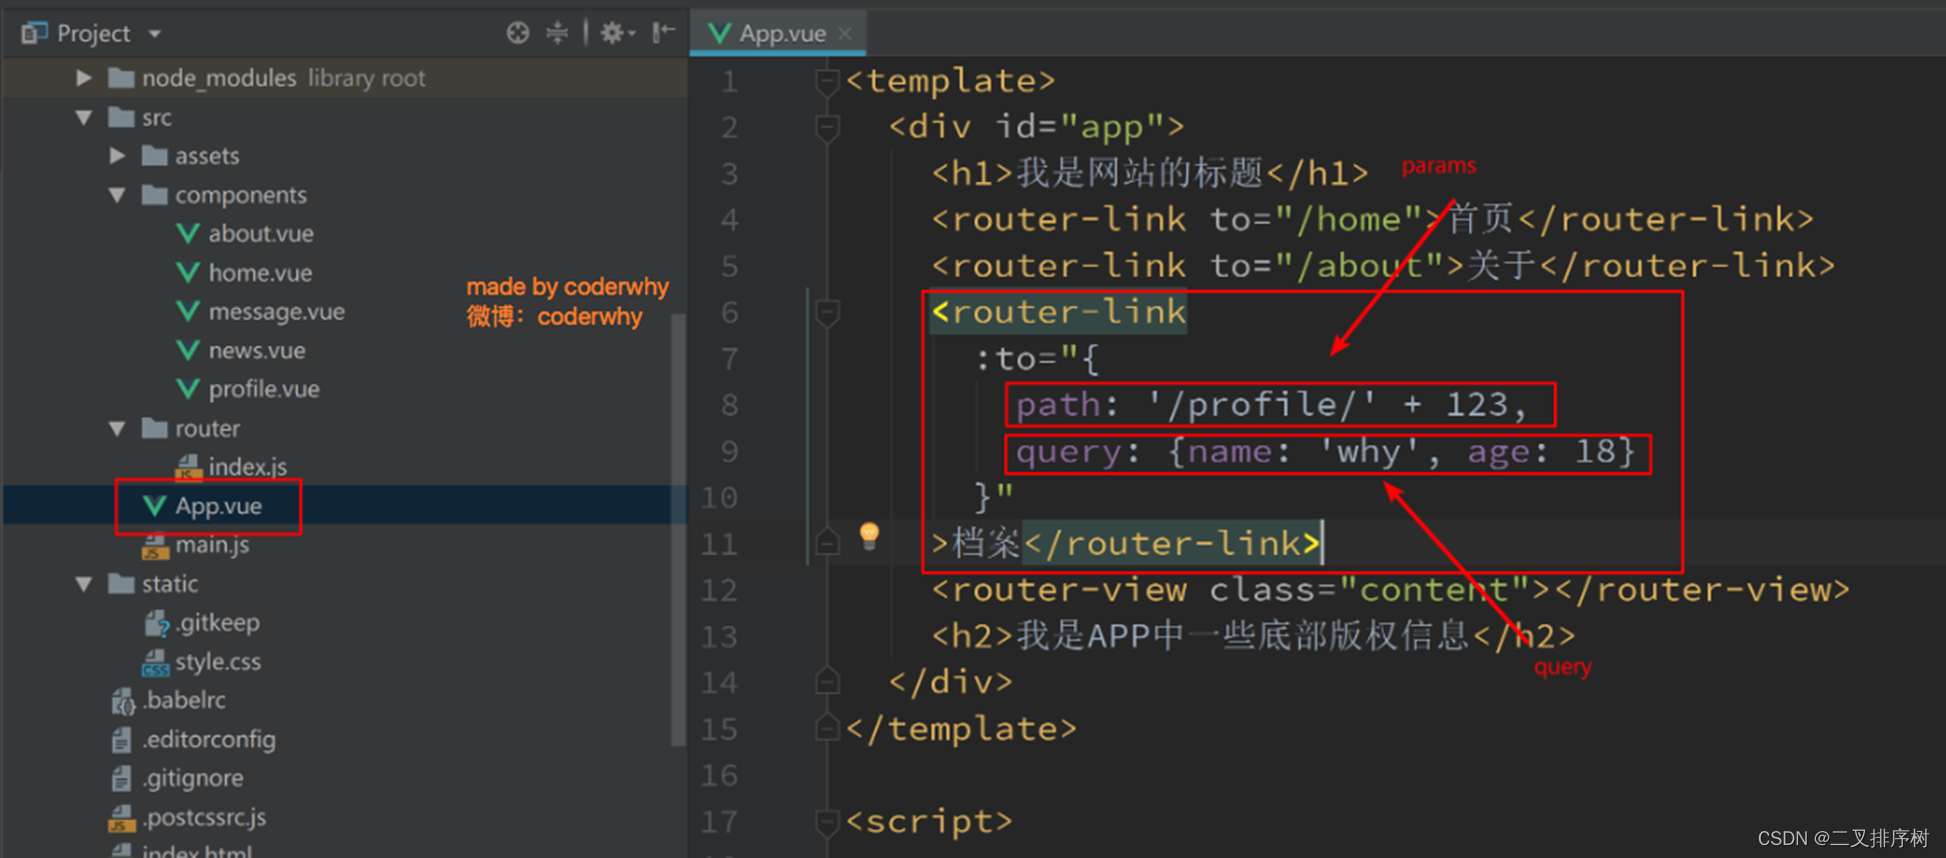The height and width of the screenshot is (858, 1946).
Task: Click the Vue icon beside home.vue
Action: coord(187,273)
